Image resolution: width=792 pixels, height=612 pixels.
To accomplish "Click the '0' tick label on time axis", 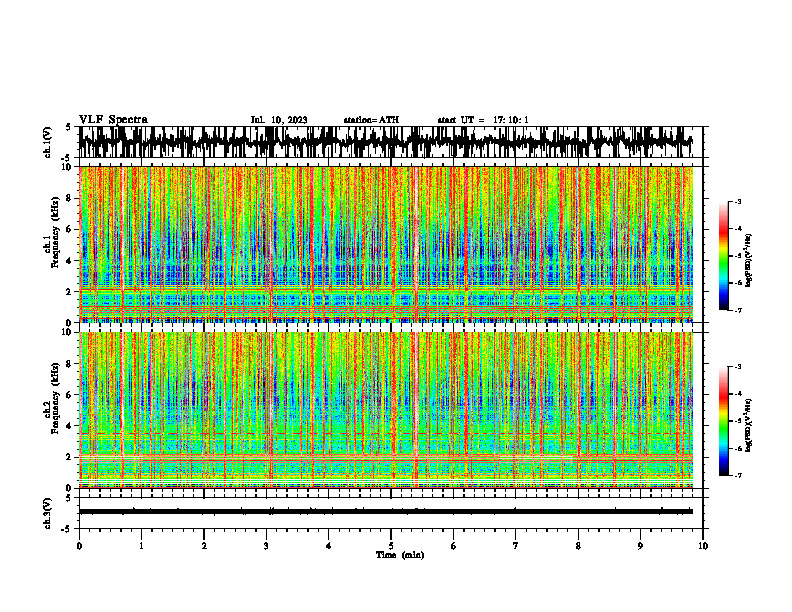I will (79, 546).
